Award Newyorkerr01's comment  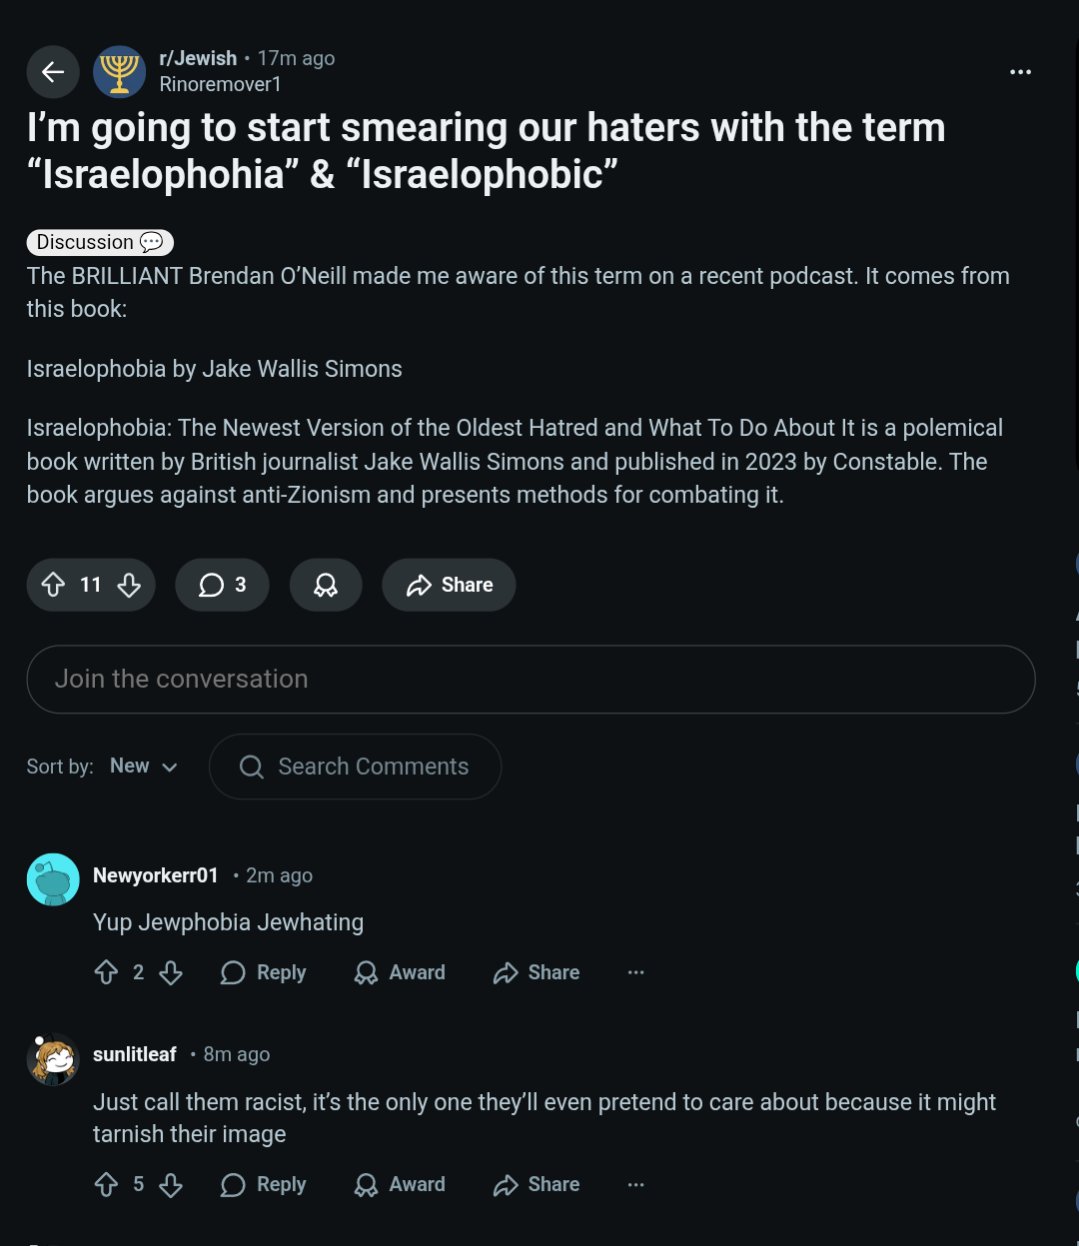click(x=400, y=973)
